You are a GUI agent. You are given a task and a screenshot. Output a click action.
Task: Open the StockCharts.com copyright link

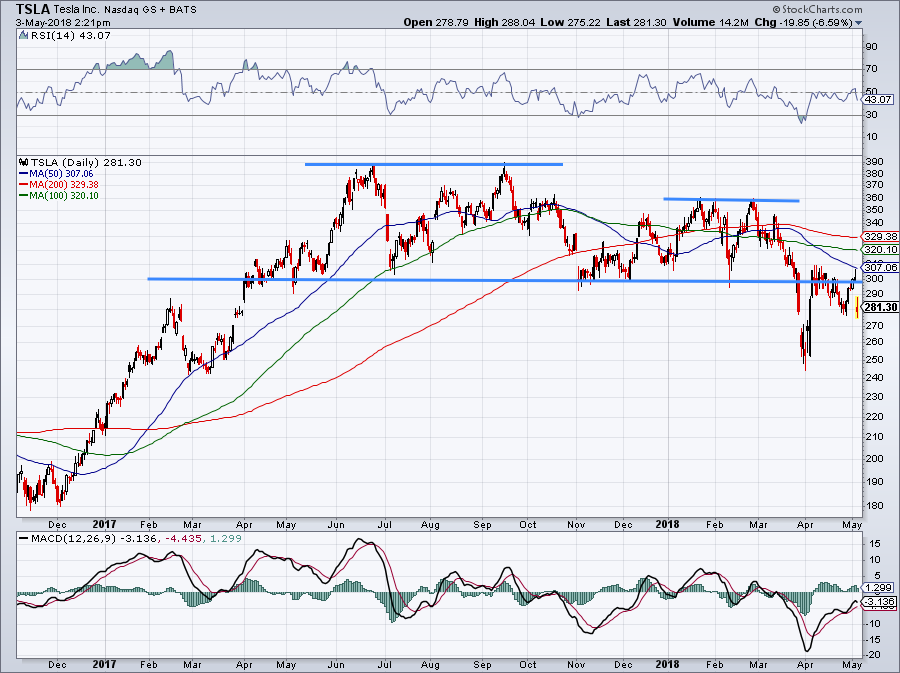tap(817, 9)
